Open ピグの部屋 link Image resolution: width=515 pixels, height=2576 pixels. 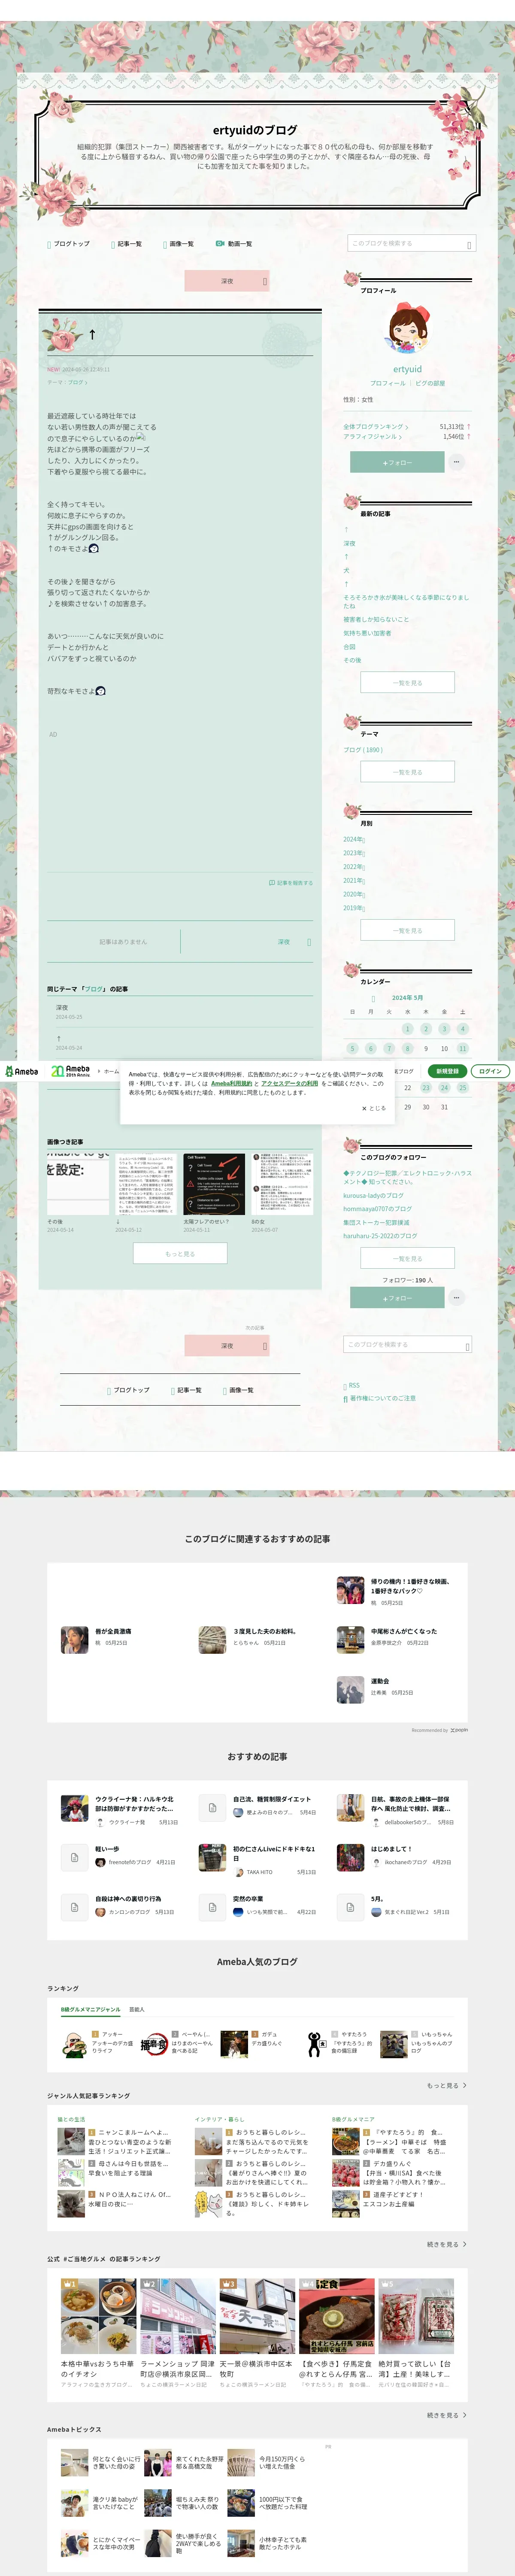point(430,383)
